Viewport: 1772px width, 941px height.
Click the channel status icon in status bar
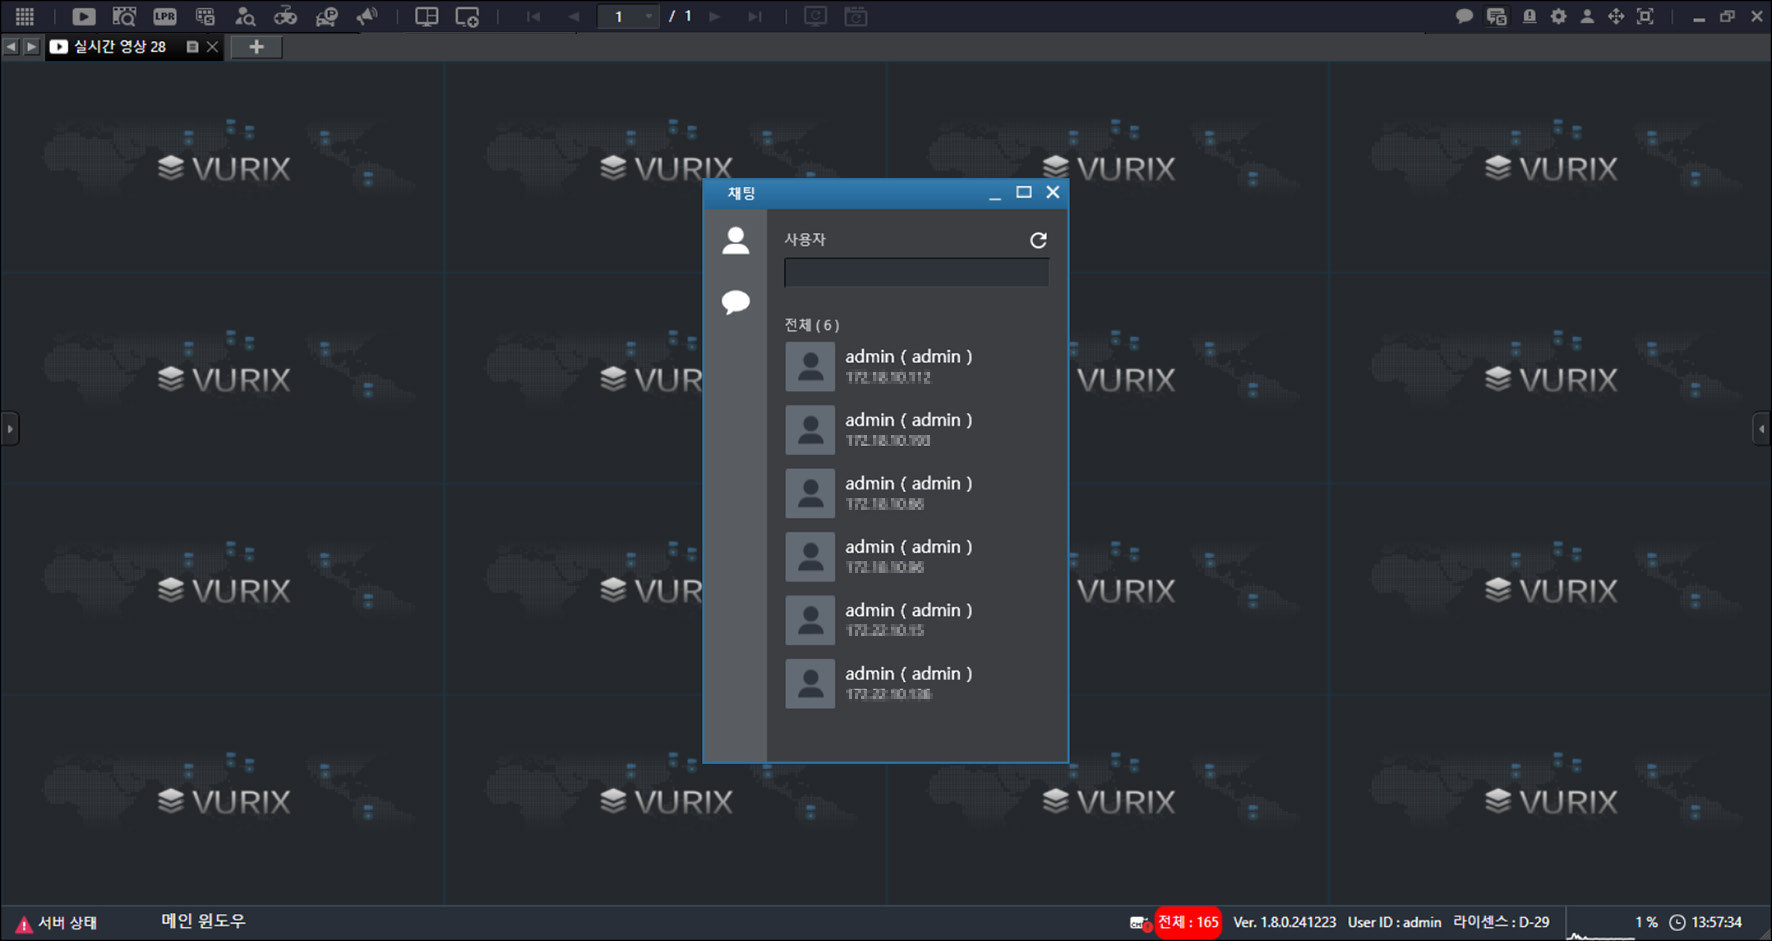coord(1140,923)
